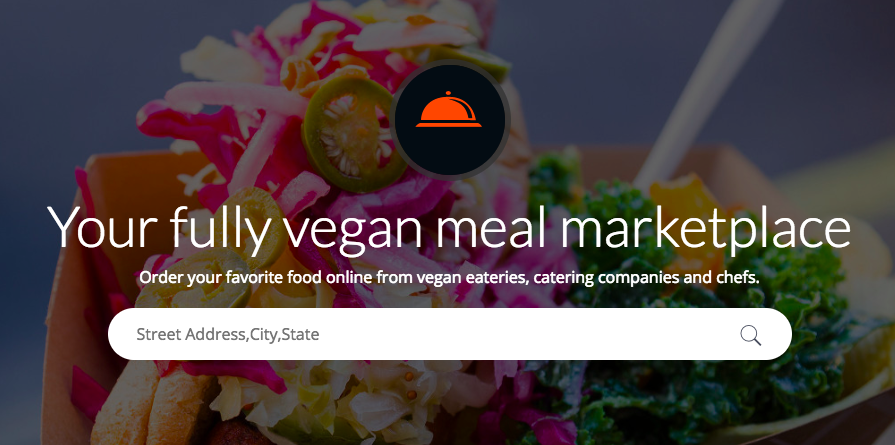Click the magnifying glass search icon

pyautogui.click(x=751, y=335)
